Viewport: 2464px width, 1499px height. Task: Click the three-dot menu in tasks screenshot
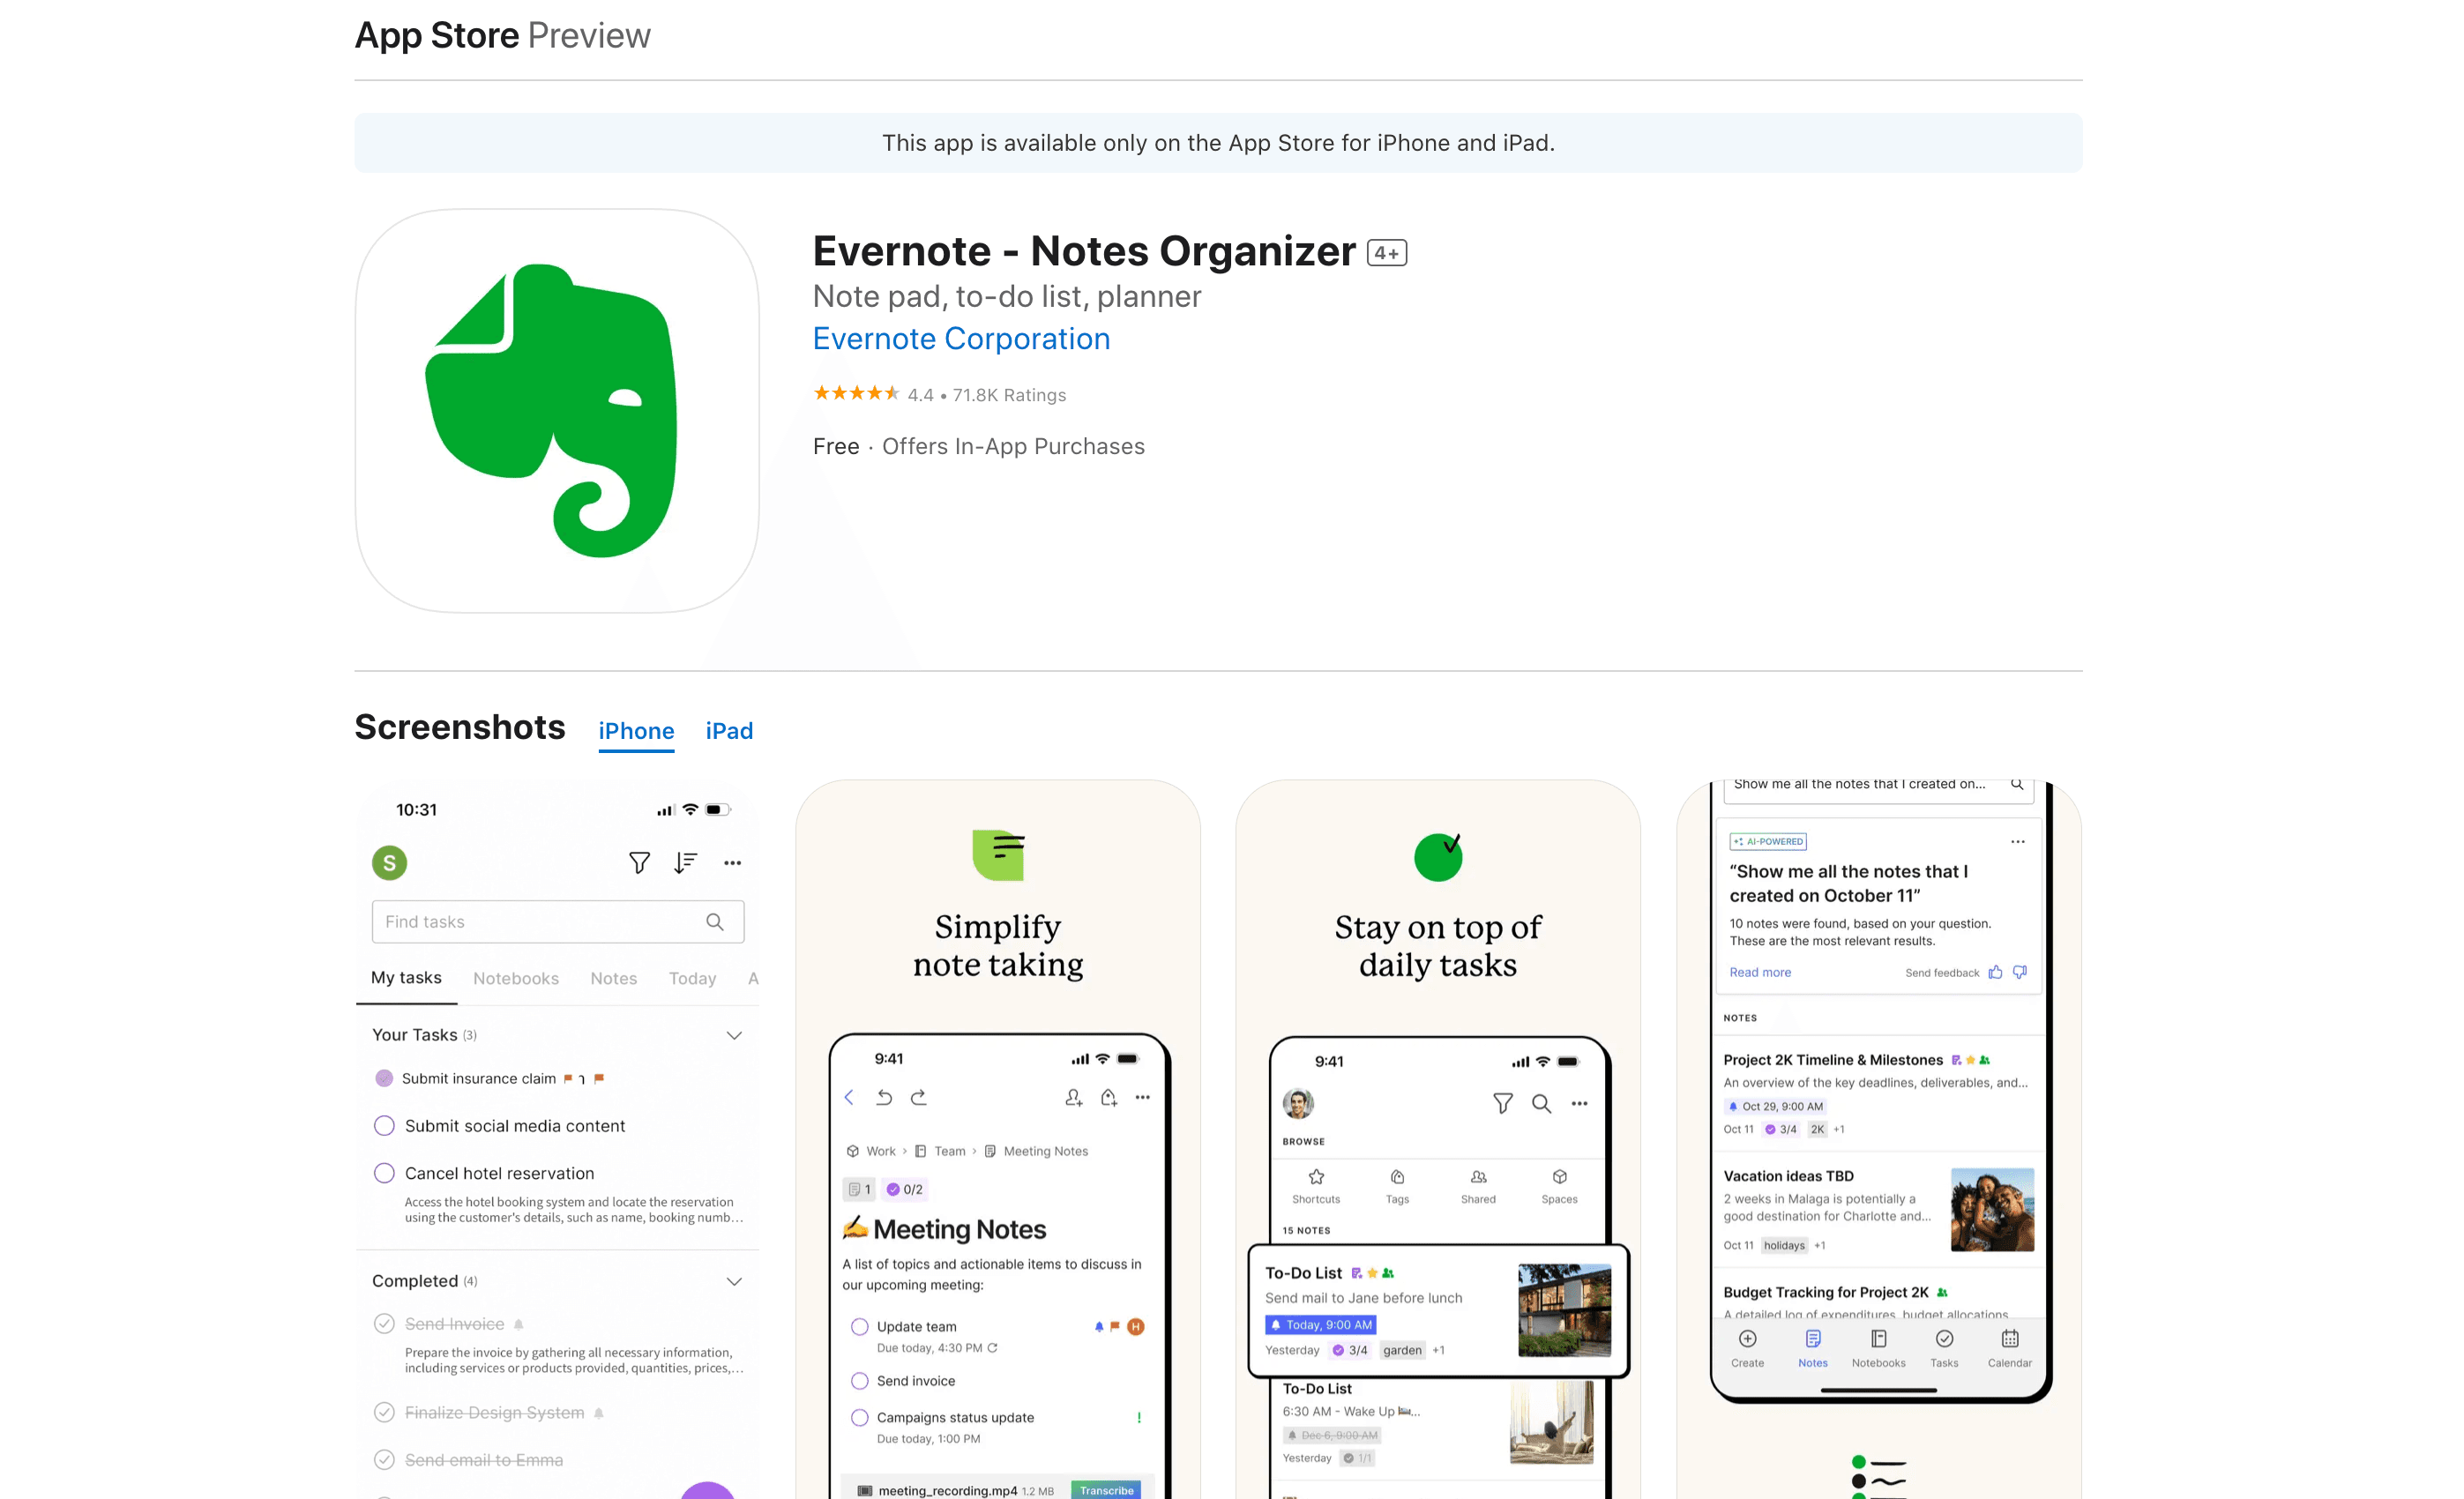click(x=732, y=863)
